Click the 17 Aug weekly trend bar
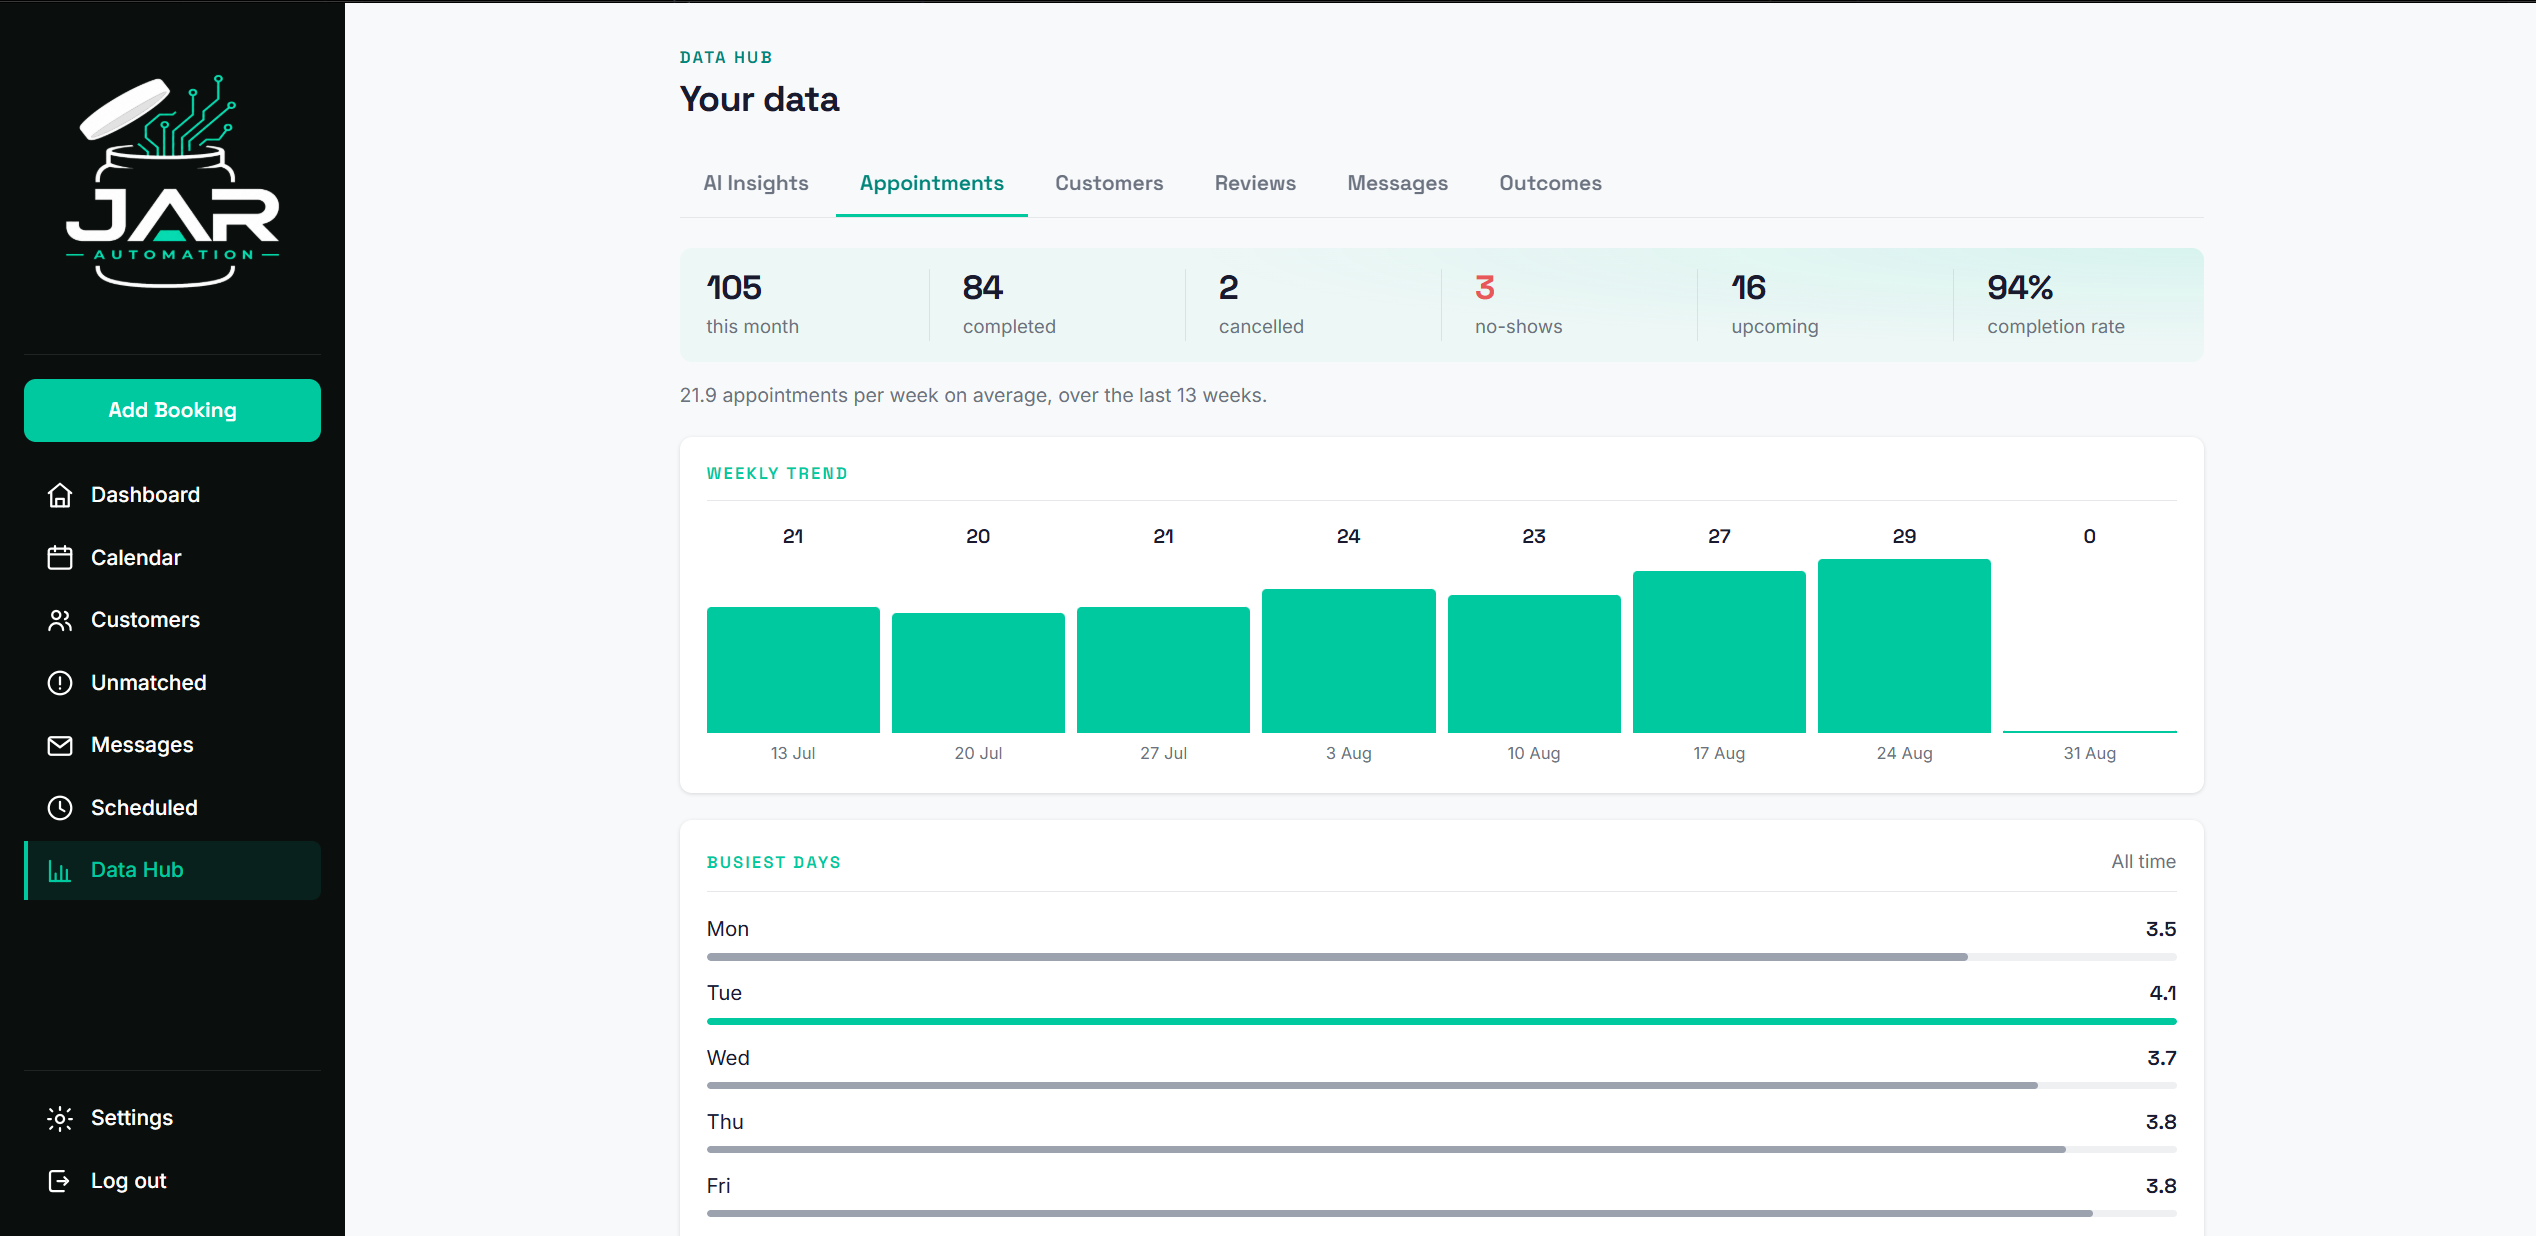This screenshot has height=1236, width=2536. (1719, 652)
